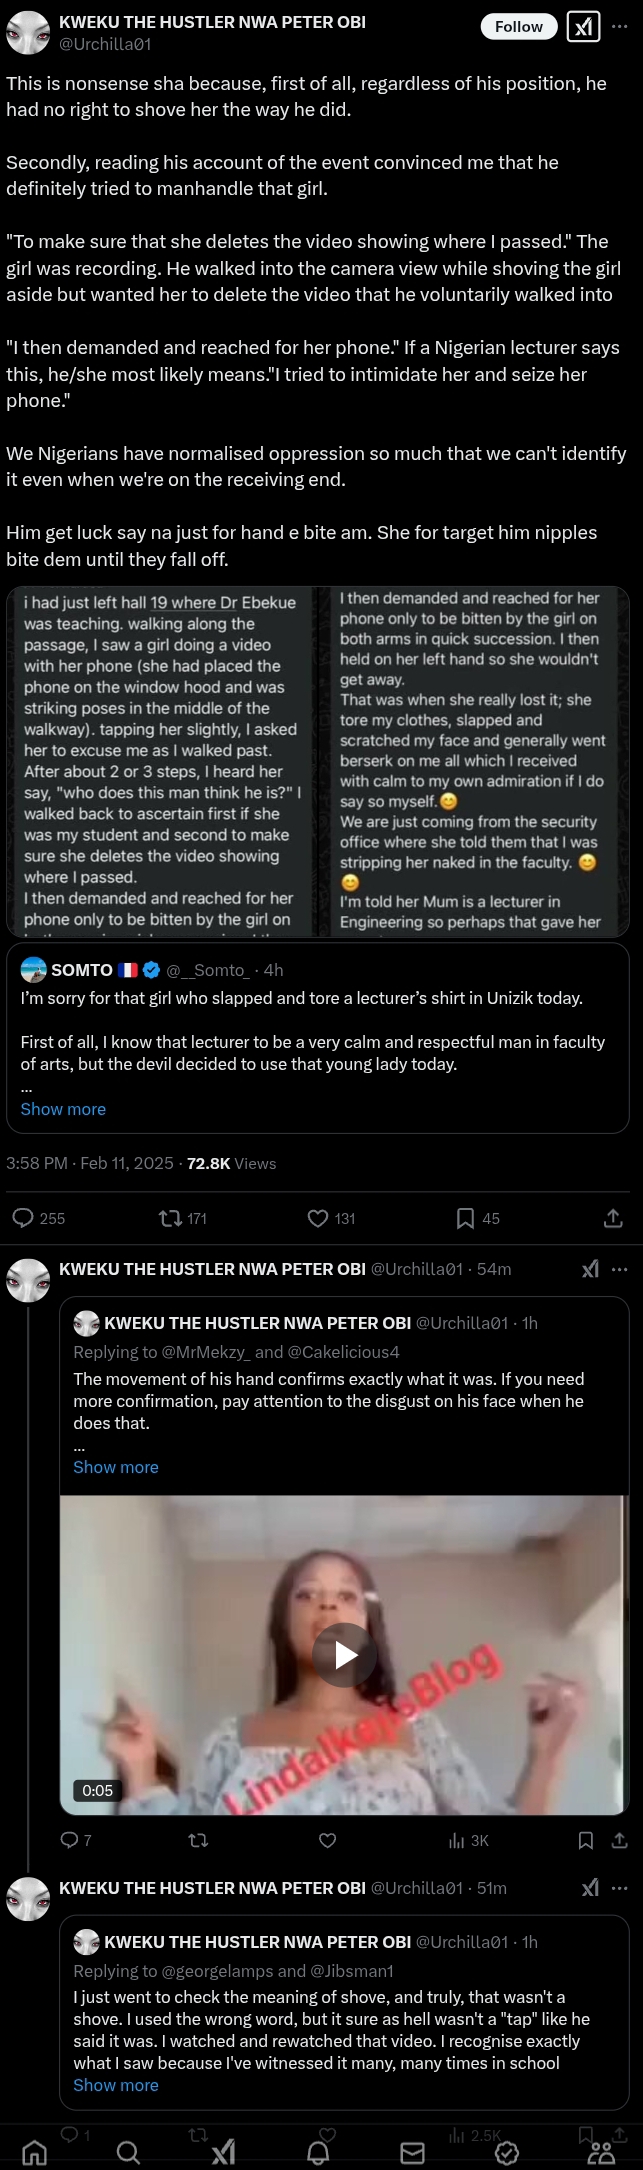The image size is (643, 2170).
Task: Like the main tweet showing 131 likes
Action: 317,1218
